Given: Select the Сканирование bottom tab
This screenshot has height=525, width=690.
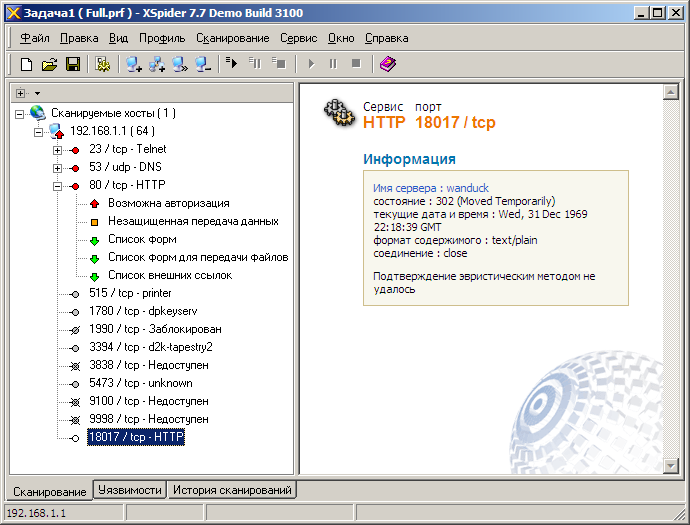Looking at the screenshot, I should tap(49, 492).
